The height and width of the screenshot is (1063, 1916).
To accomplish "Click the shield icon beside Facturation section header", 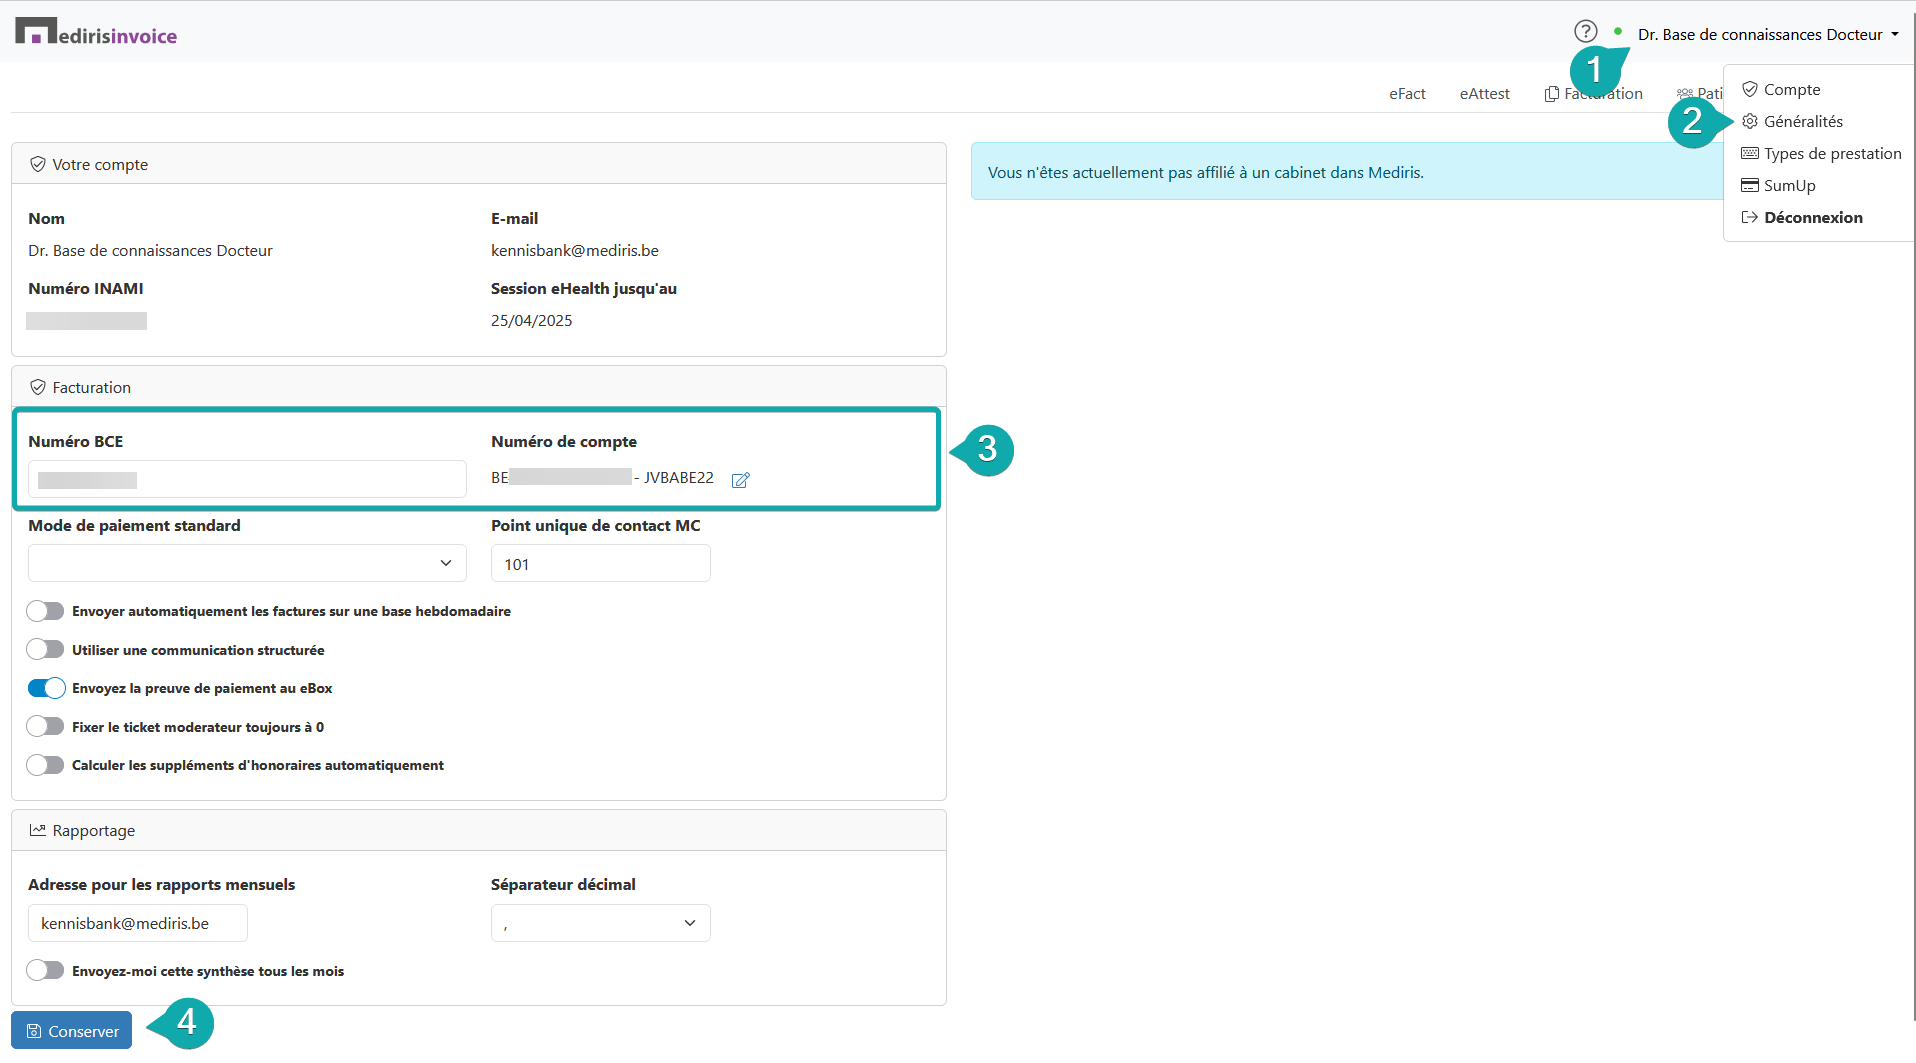I will (38, 387).
